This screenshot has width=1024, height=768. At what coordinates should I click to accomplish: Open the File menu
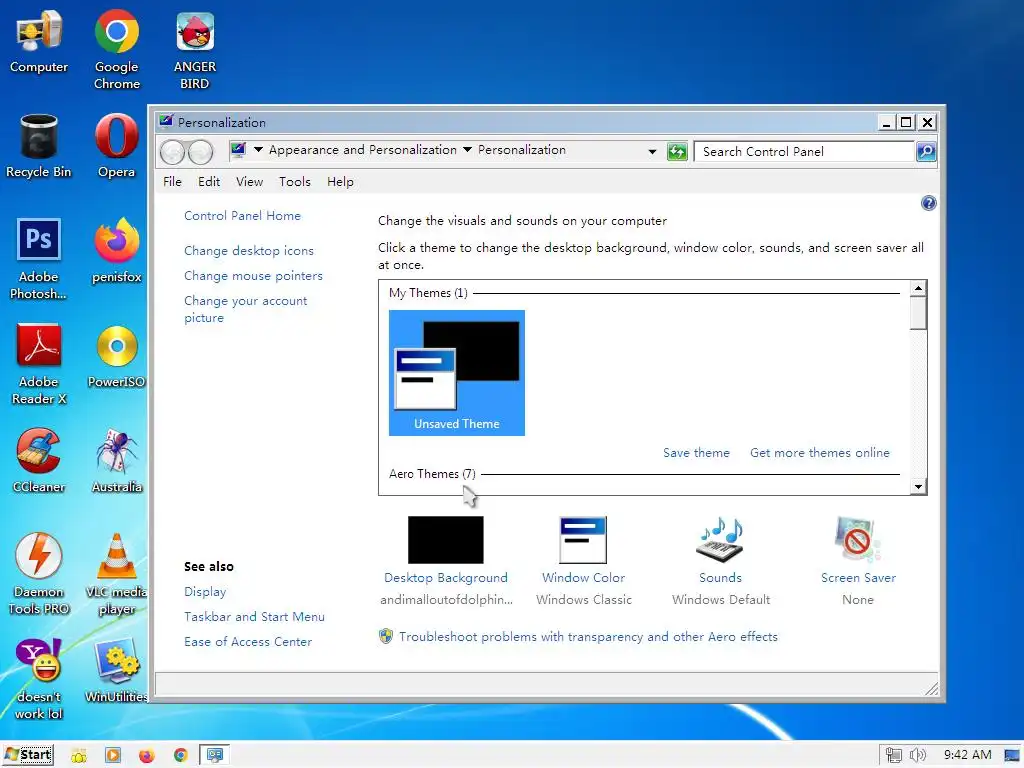172,182
